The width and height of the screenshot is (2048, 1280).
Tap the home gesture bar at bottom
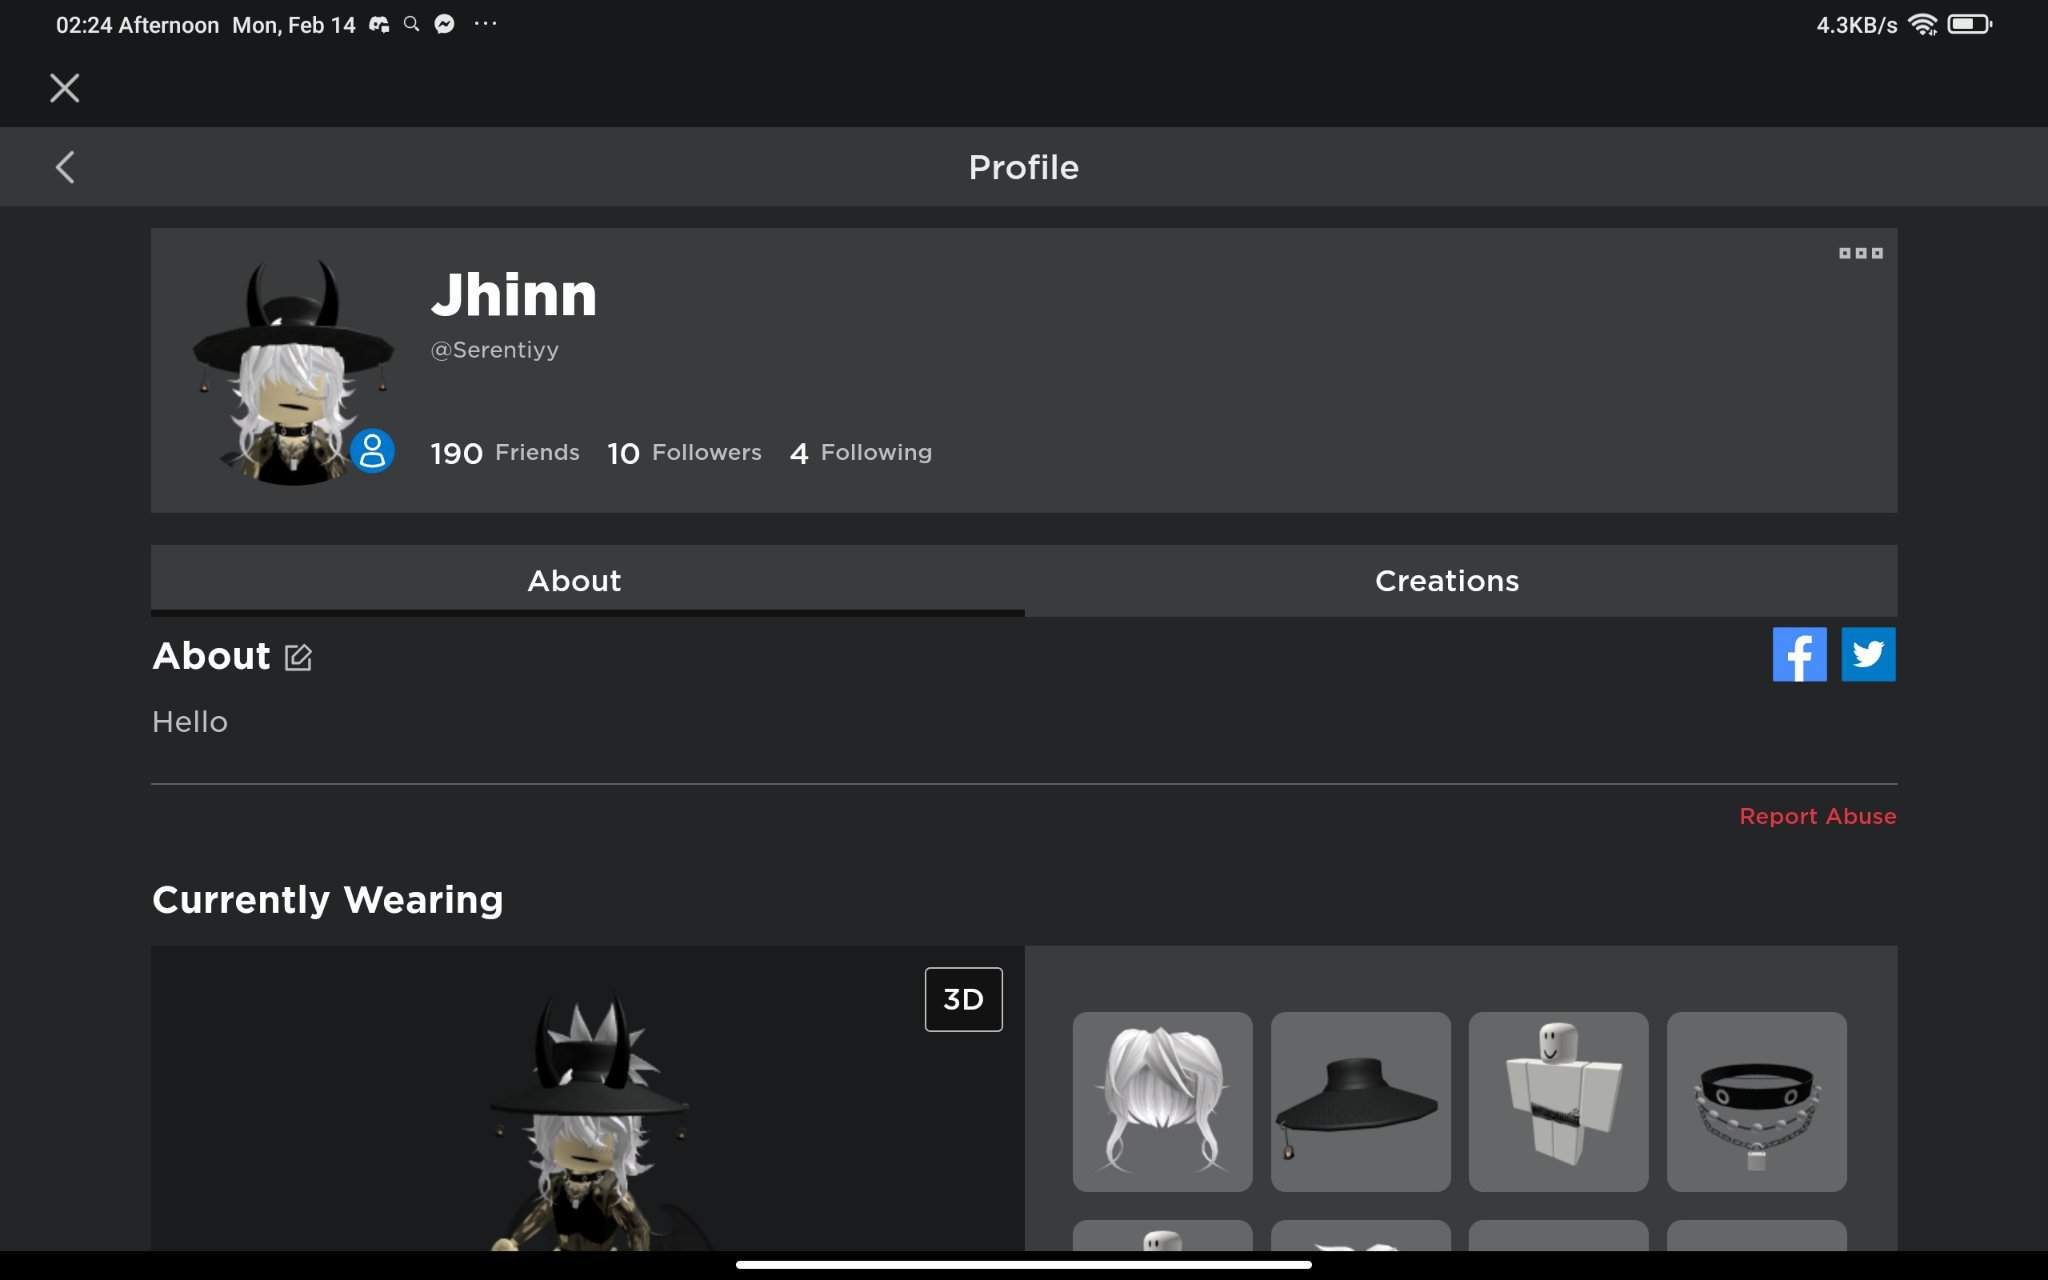pyautogui.click(x=1024, y=1265)
